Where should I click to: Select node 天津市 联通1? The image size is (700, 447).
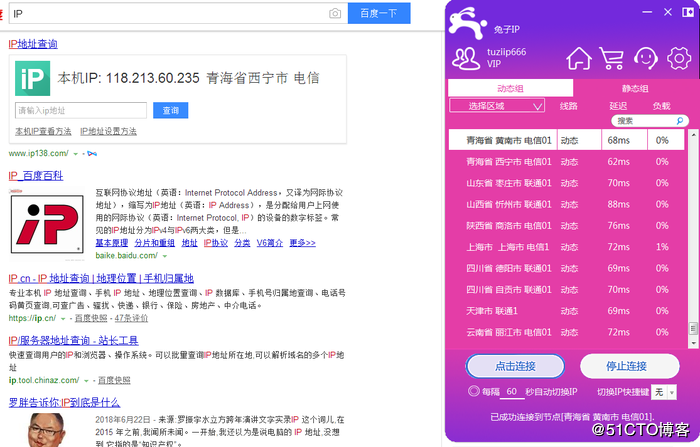pyautogui.click(x=566, y=311)
